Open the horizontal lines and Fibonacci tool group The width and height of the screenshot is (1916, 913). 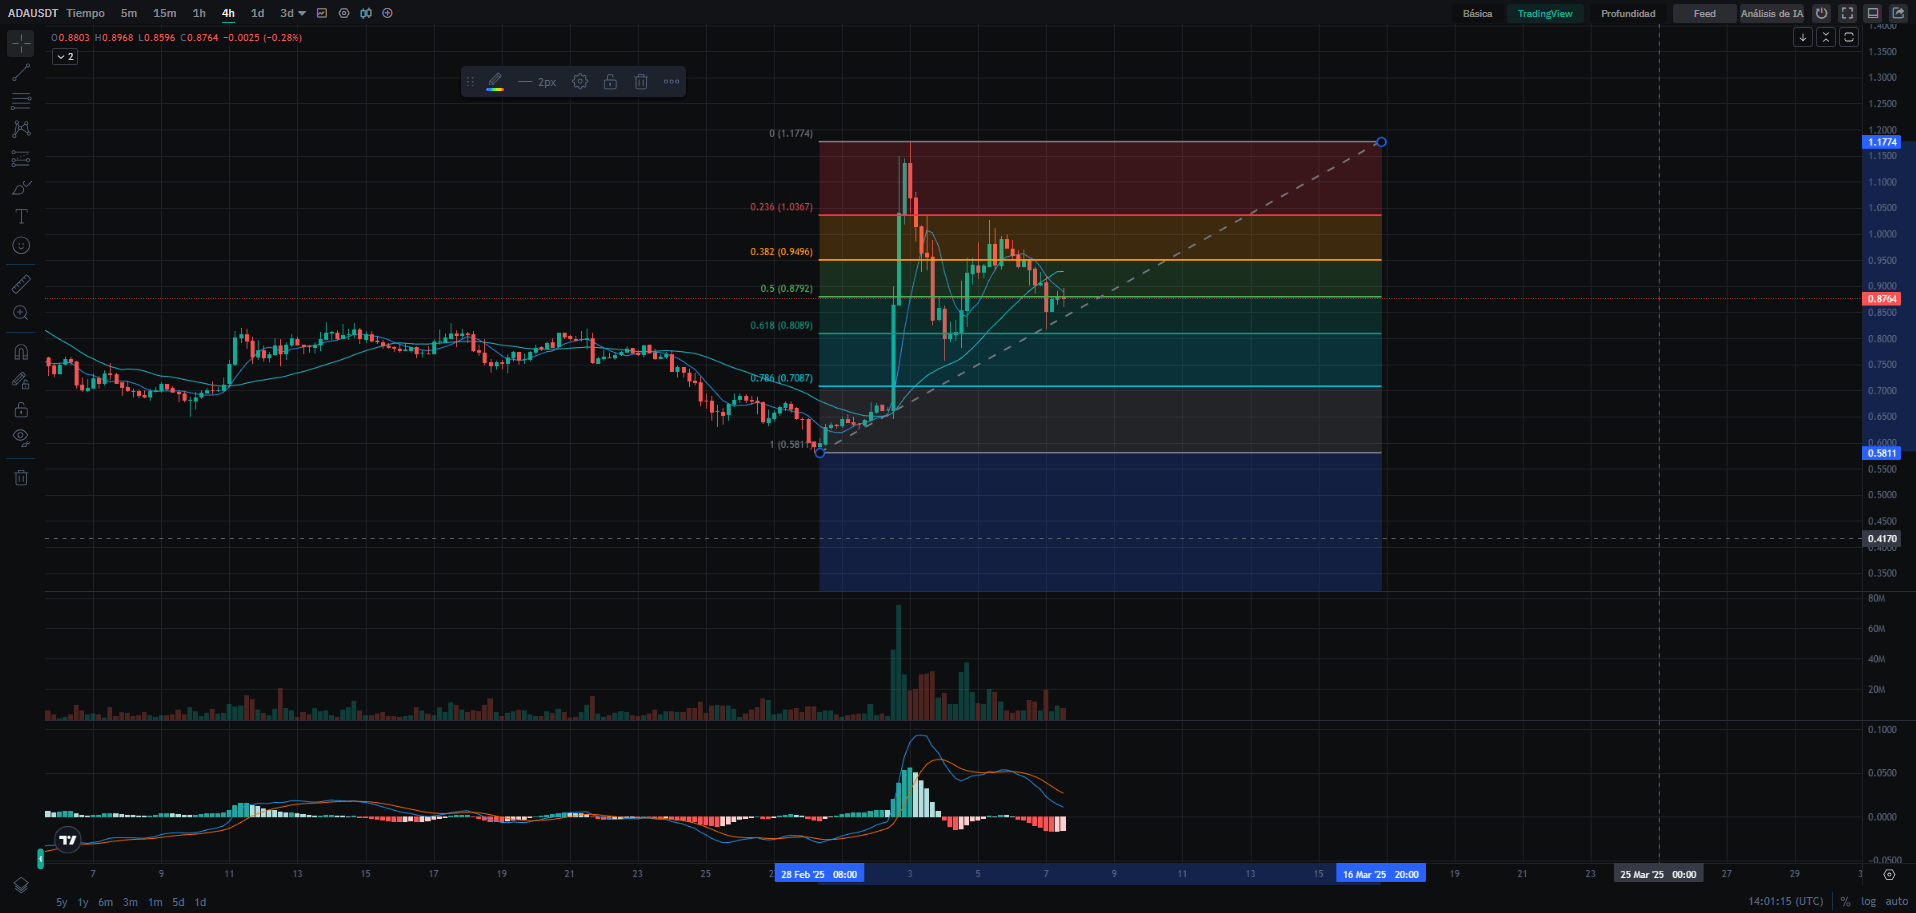click(21, 101)
